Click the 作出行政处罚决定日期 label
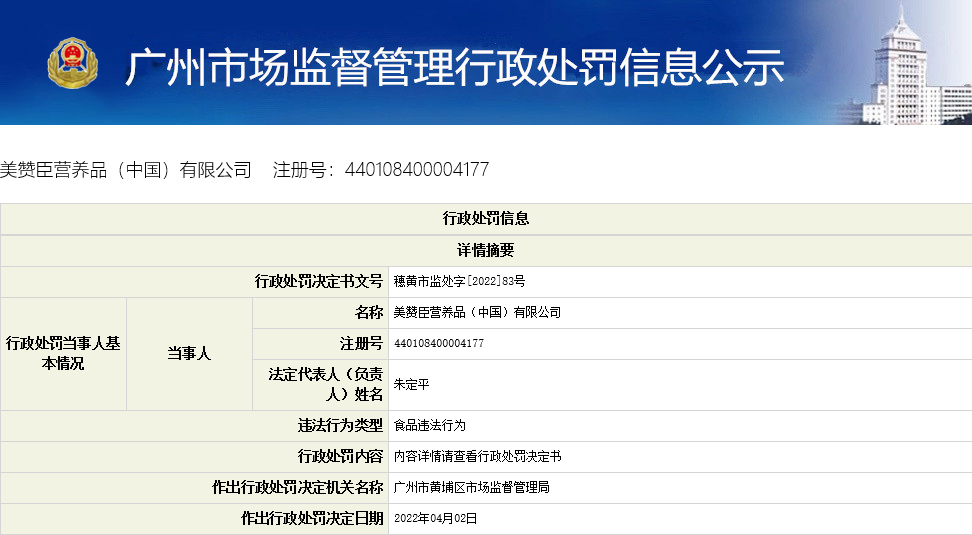This screenshot has height=535, width=972. (x=312, y=519)
